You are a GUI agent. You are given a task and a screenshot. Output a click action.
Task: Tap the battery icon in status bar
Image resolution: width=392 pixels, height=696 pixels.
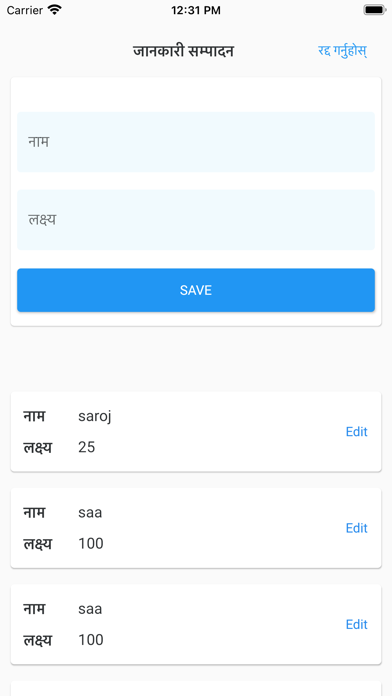coord(374,10)
